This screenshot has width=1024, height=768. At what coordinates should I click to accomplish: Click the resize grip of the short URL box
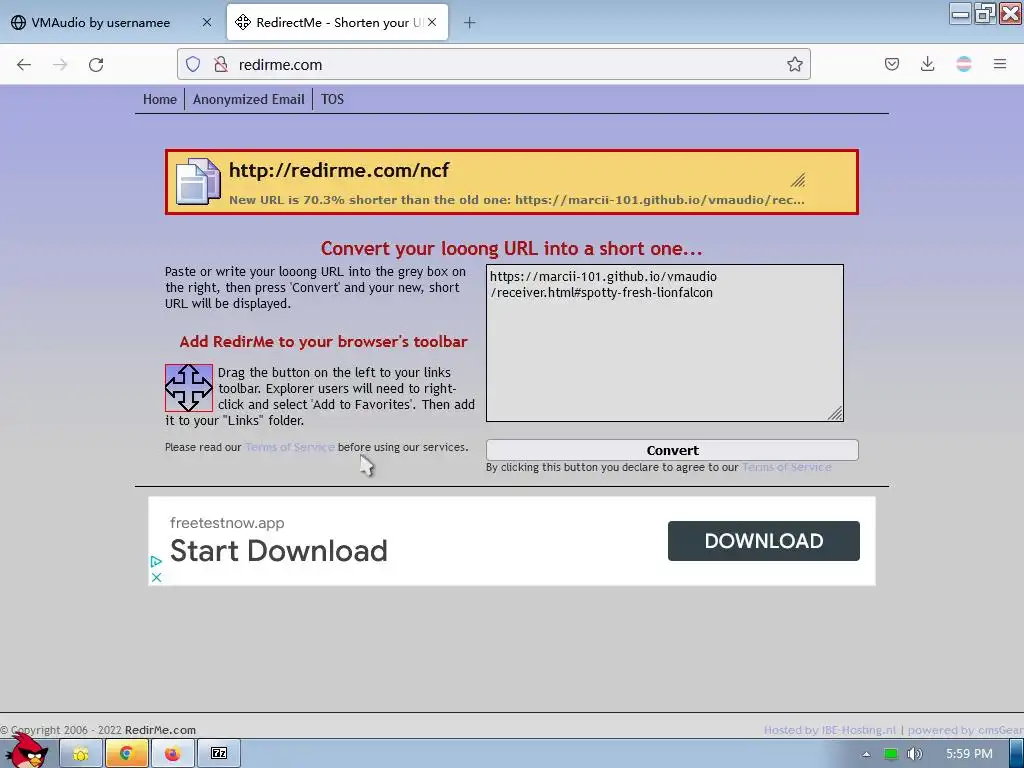pos(798,180)
